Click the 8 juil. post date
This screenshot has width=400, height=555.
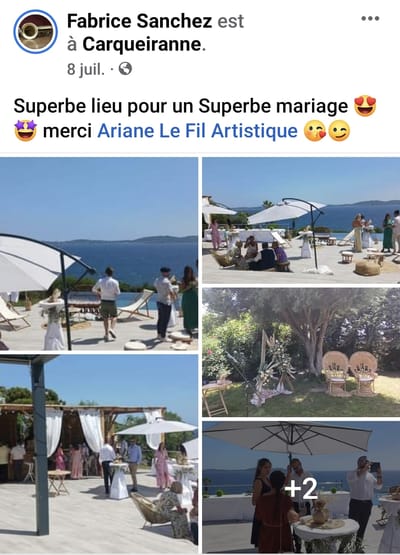point(86,69)
